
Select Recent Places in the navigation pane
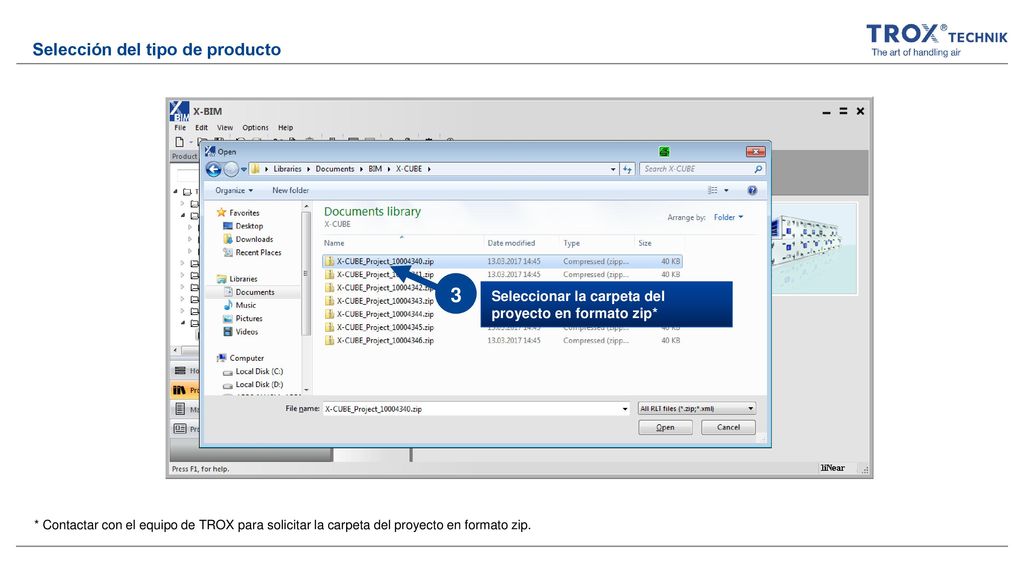pyautogui.click(x=259, y=253)
